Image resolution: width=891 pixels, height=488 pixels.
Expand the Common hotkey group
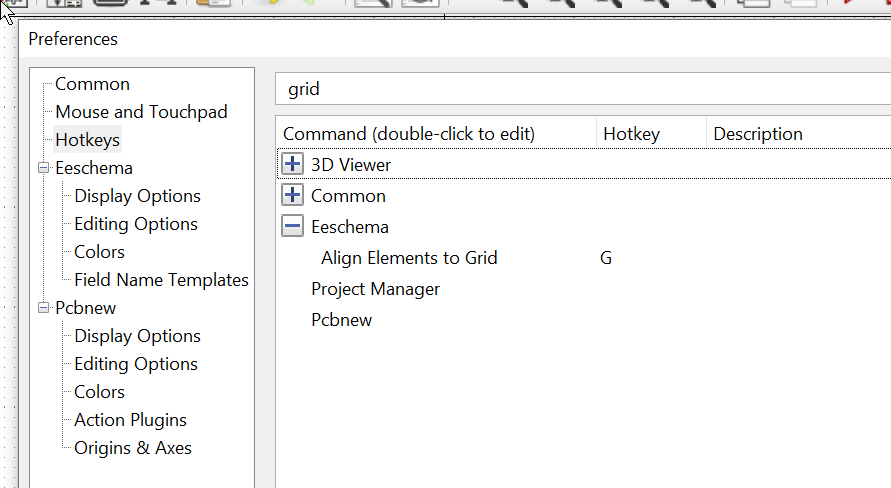point(293,196)
